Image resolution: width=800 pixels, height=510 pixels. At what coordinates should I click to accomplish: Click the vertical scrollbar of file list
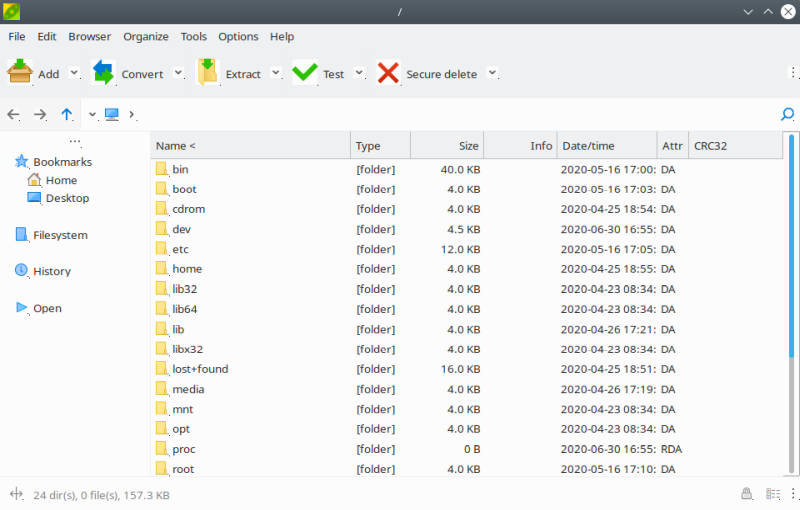(791, 300)
